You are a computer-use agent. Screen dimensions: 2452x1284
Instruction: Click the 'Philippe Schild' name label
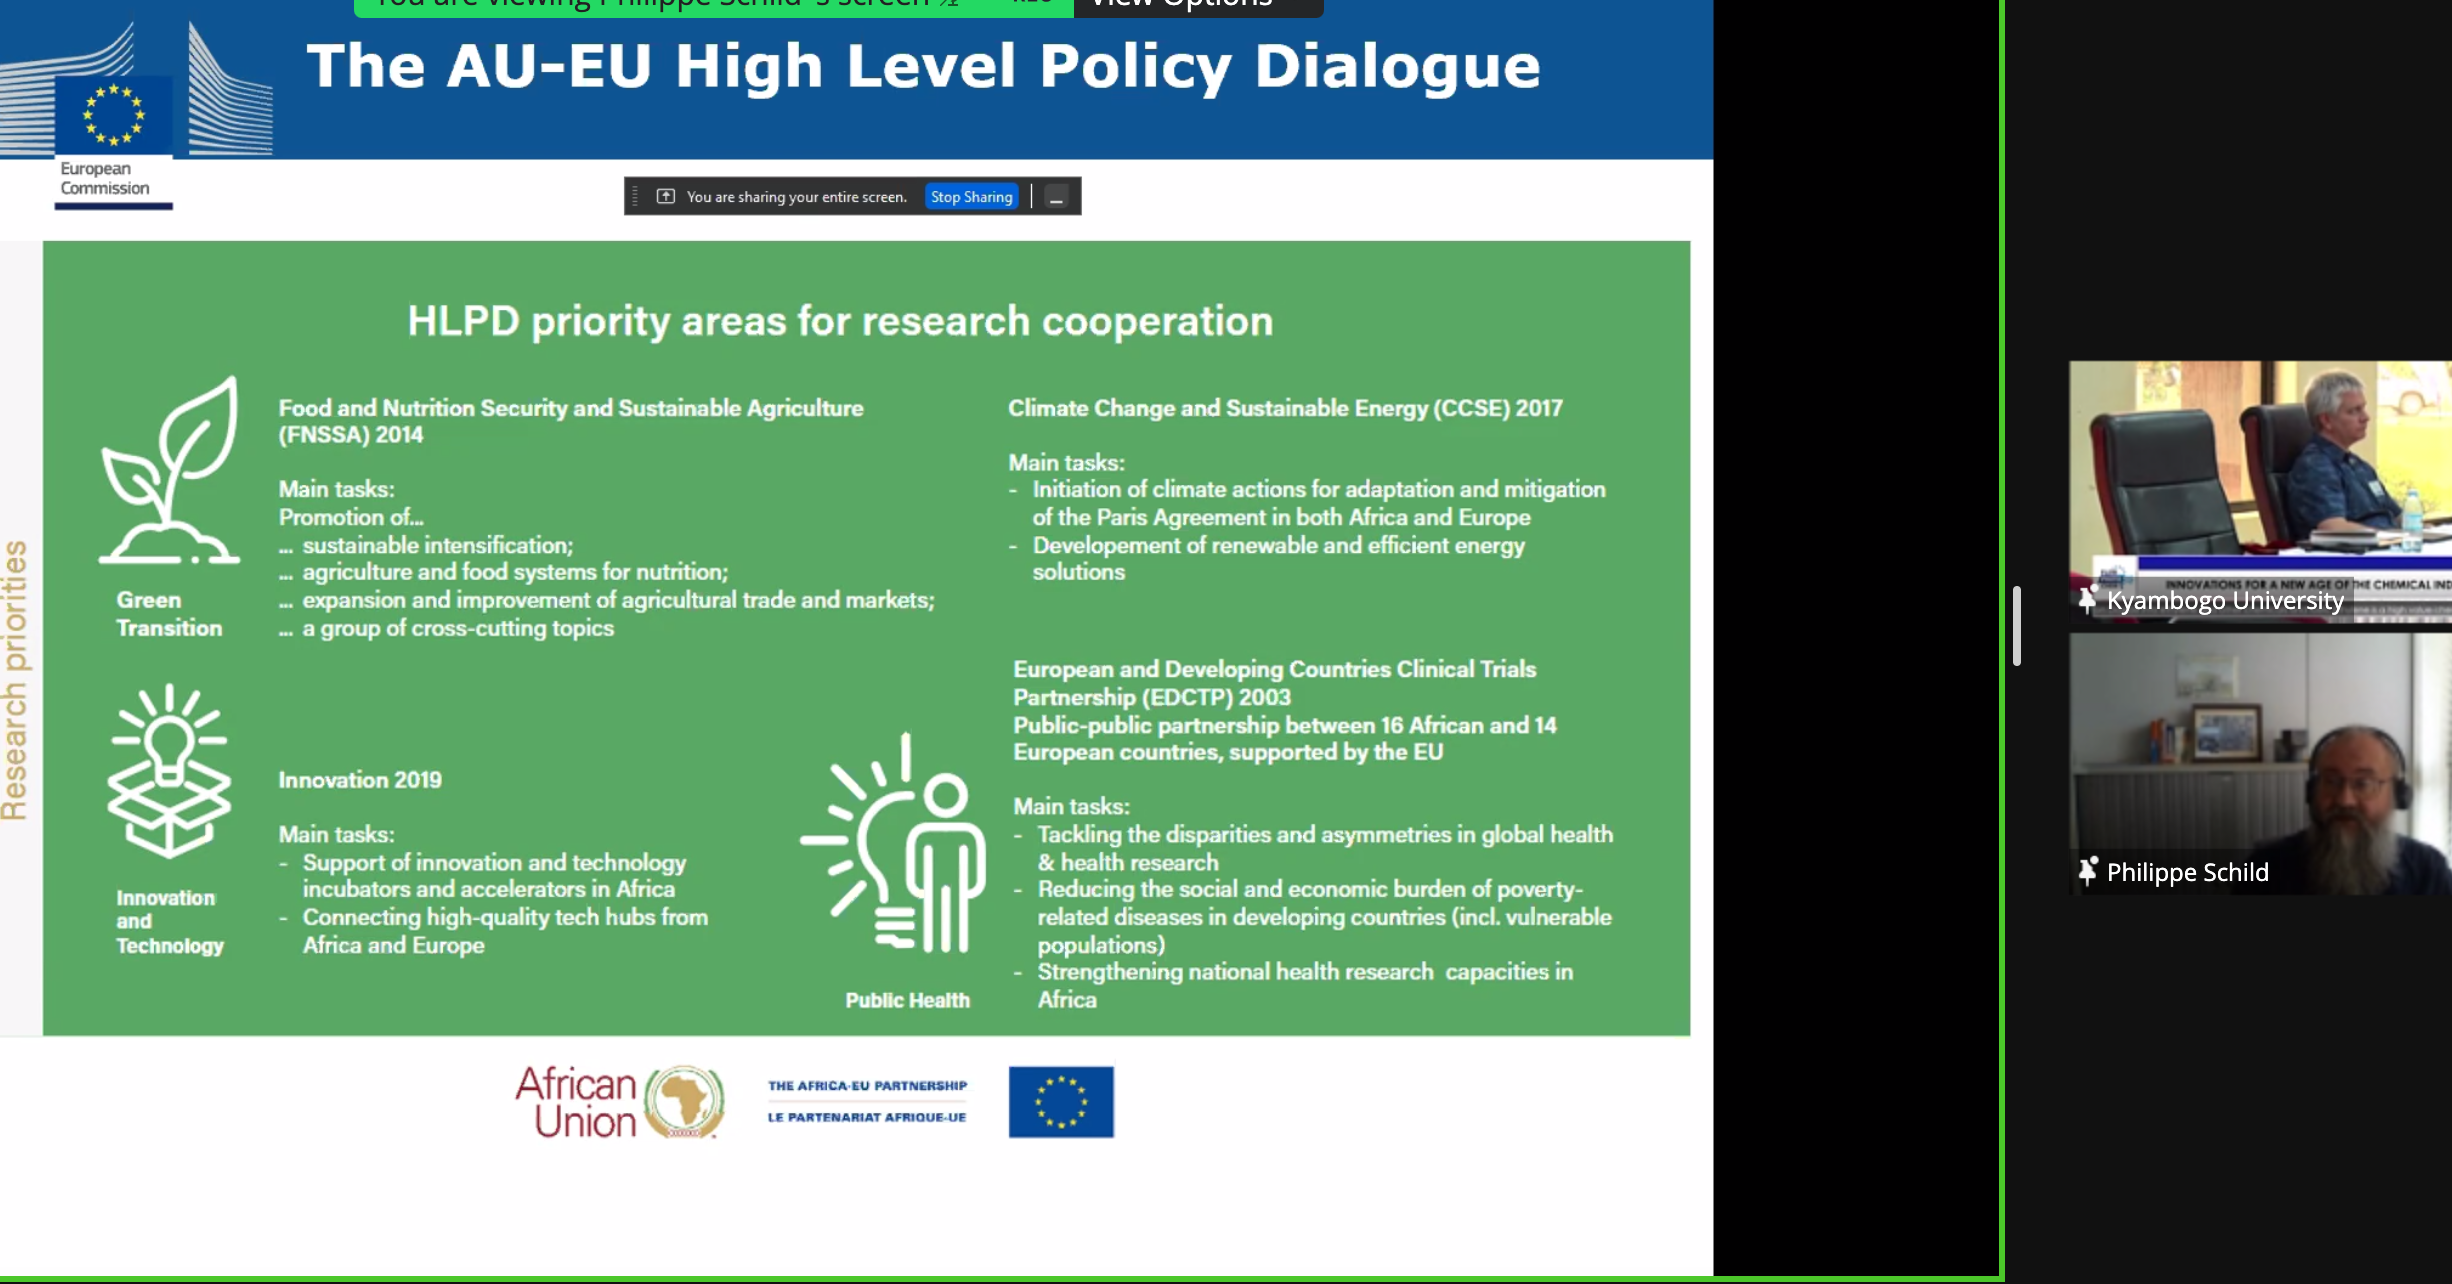(2187, 872)
